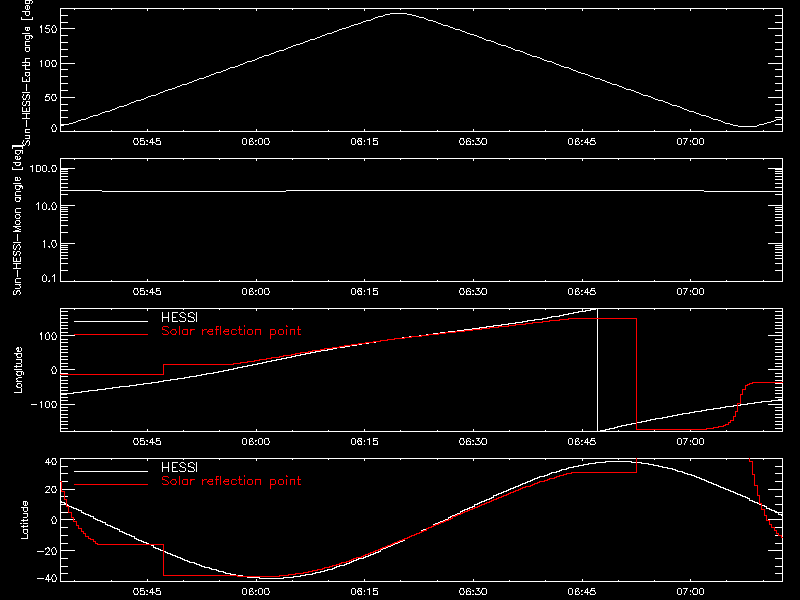Click 05:45 time label under Longitude plot

point(147,442)
